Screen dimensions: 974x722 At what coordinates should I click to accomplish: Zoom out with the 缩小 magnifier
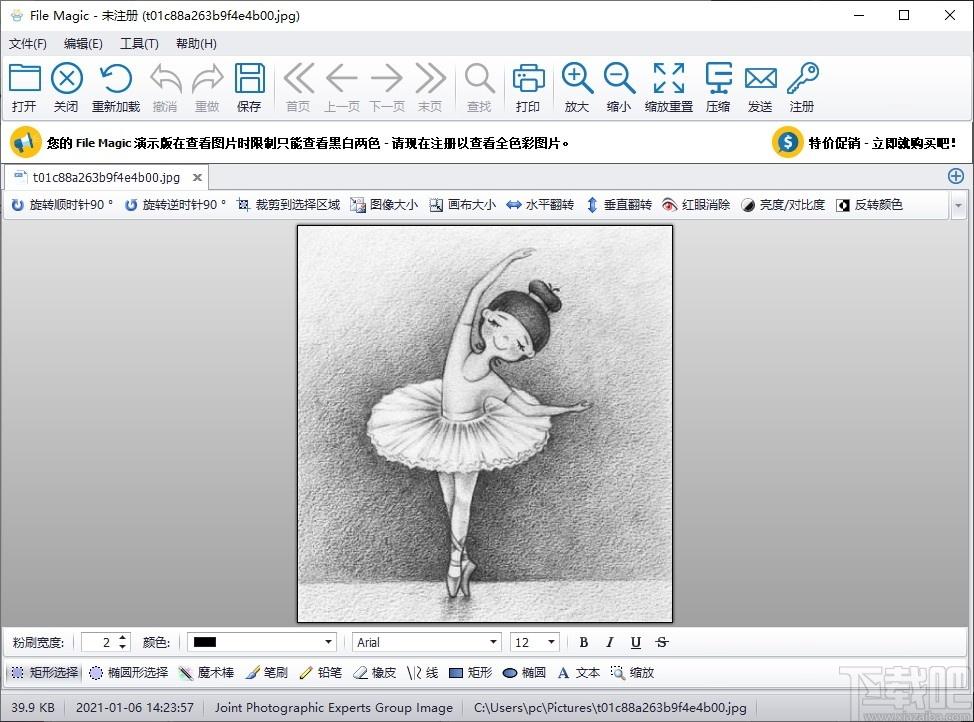tap(619, 87)
